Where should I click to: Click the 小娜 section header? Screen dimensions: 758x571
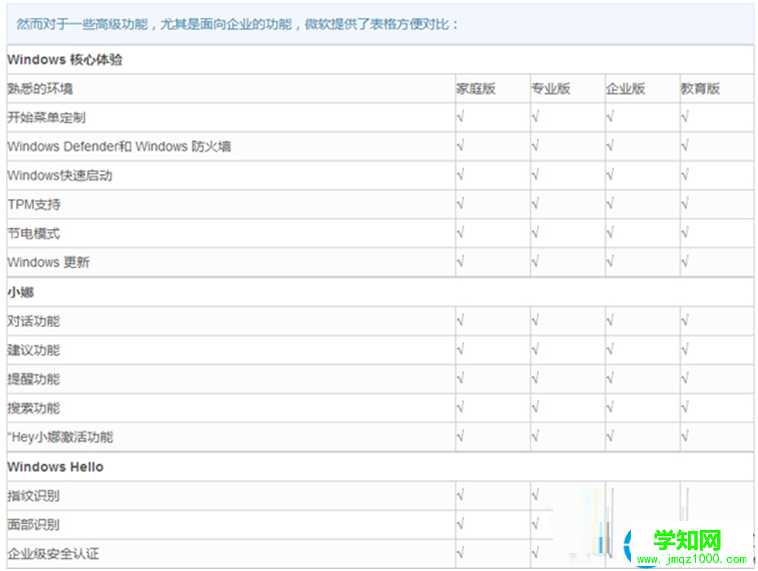coord(21,292)
